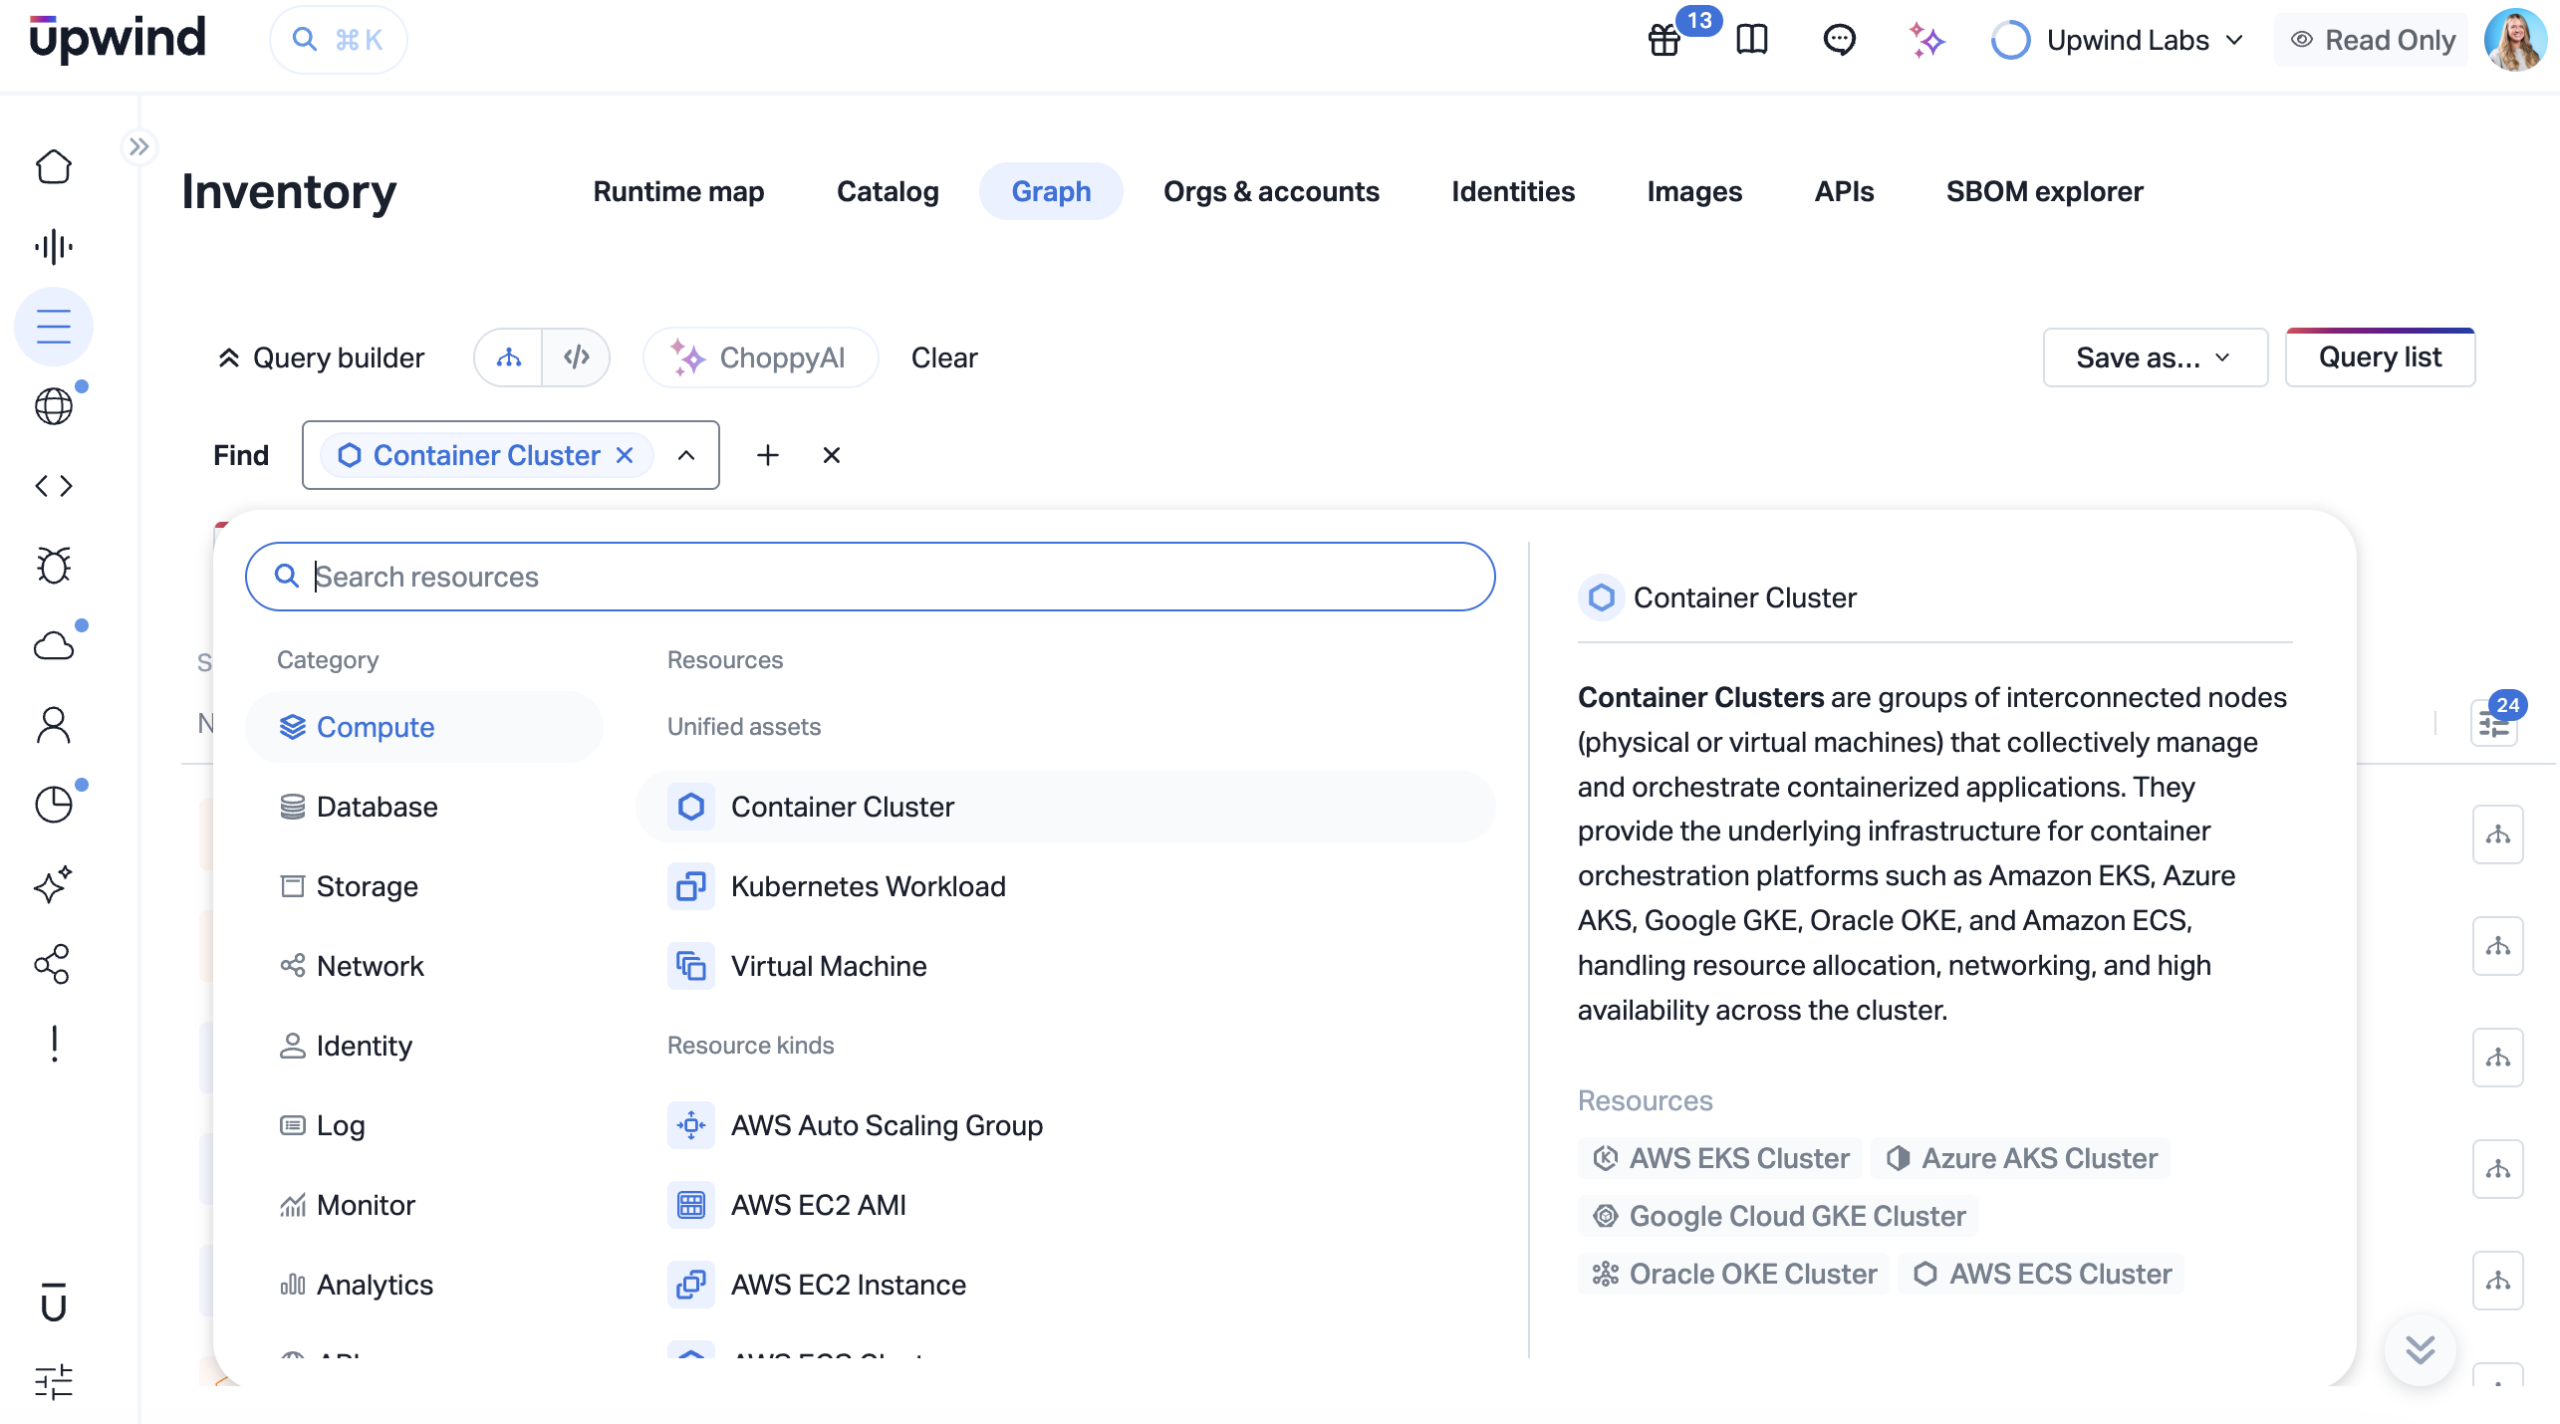Select the Log category
This screenshot has width=2560, height=1424.
click(x=424, y=1126)
